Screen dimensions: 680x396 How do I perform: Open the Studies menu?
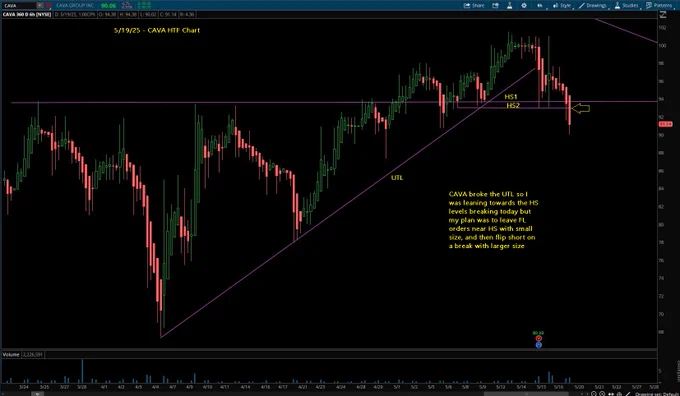click(627, 6)
